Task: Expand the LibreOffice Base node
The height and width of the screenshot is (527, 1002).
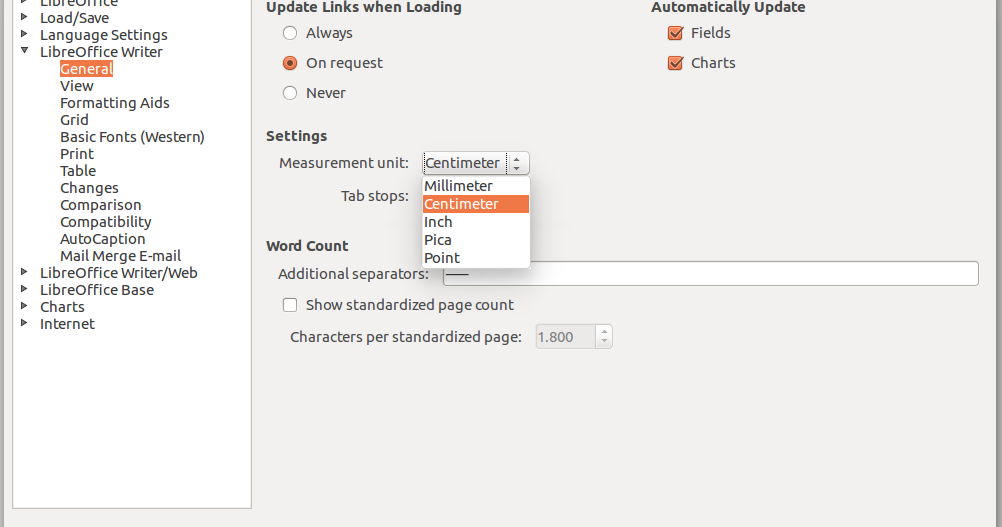Action: click(x=24, y=289)
